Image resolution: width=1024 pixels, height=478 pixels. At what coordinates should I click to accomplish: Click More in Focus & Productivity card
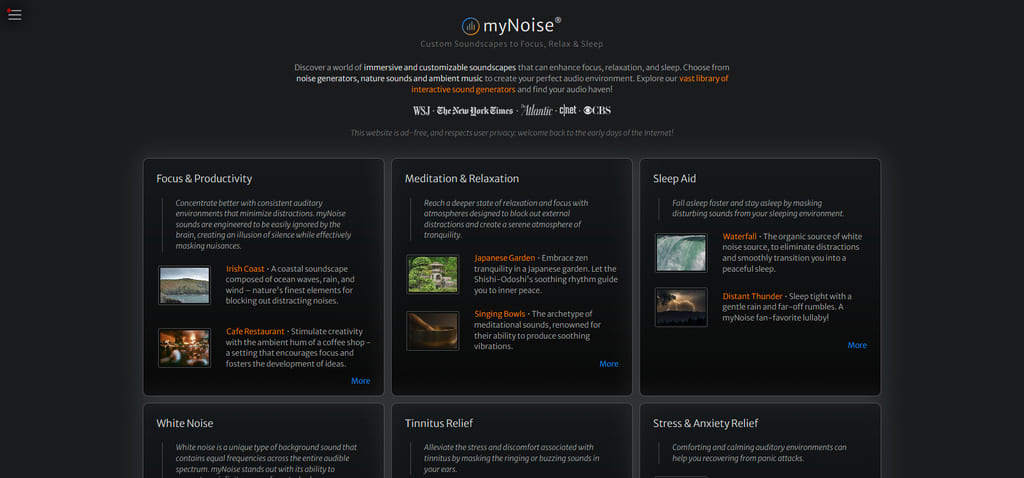coord(360,381)
